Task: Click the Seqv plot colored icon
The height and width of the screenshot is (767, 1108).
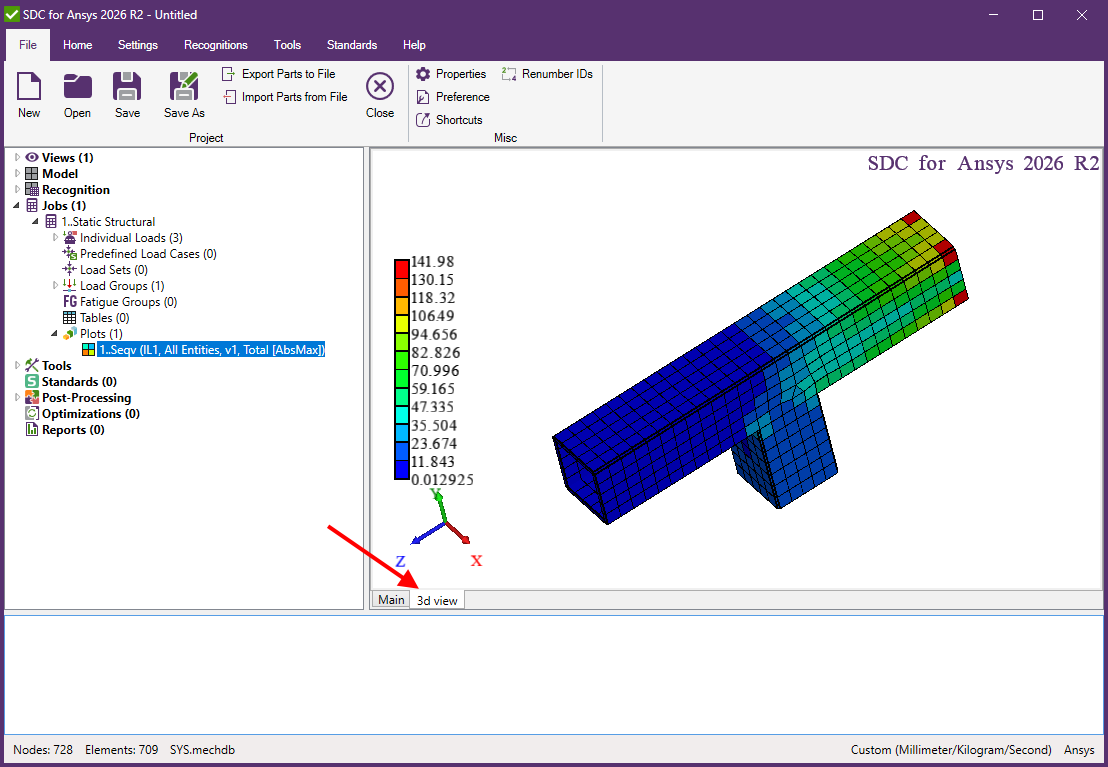Action: (x=88, y=350)
